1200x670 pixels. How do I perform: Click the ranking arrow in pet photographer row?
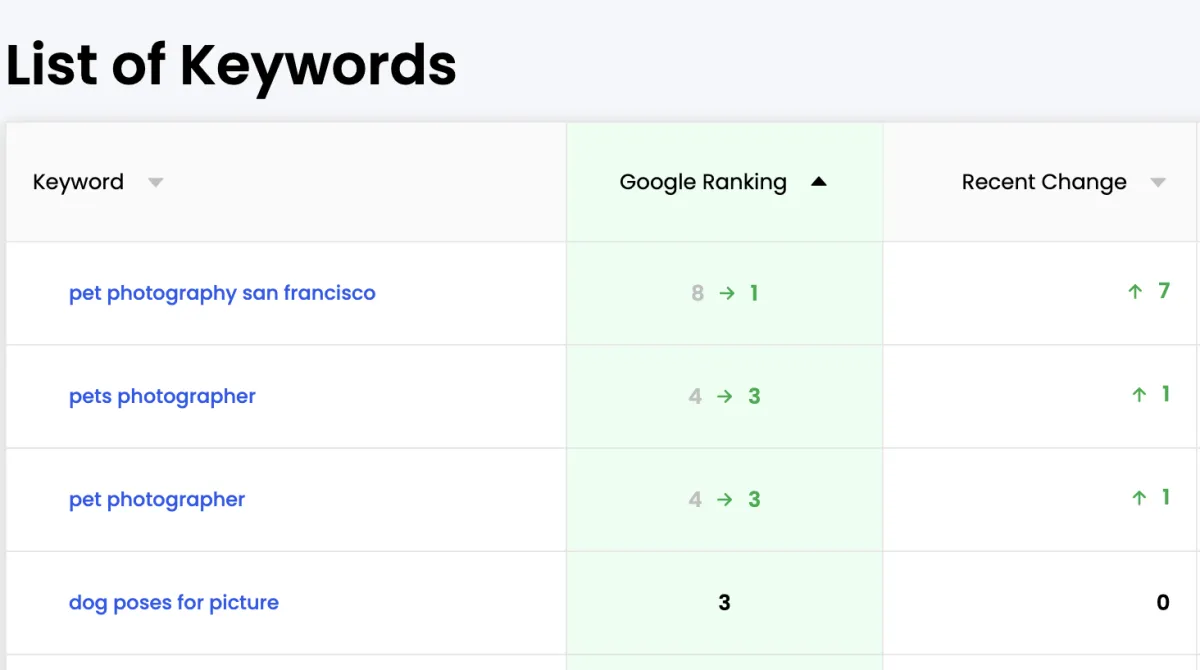[725, 499]
